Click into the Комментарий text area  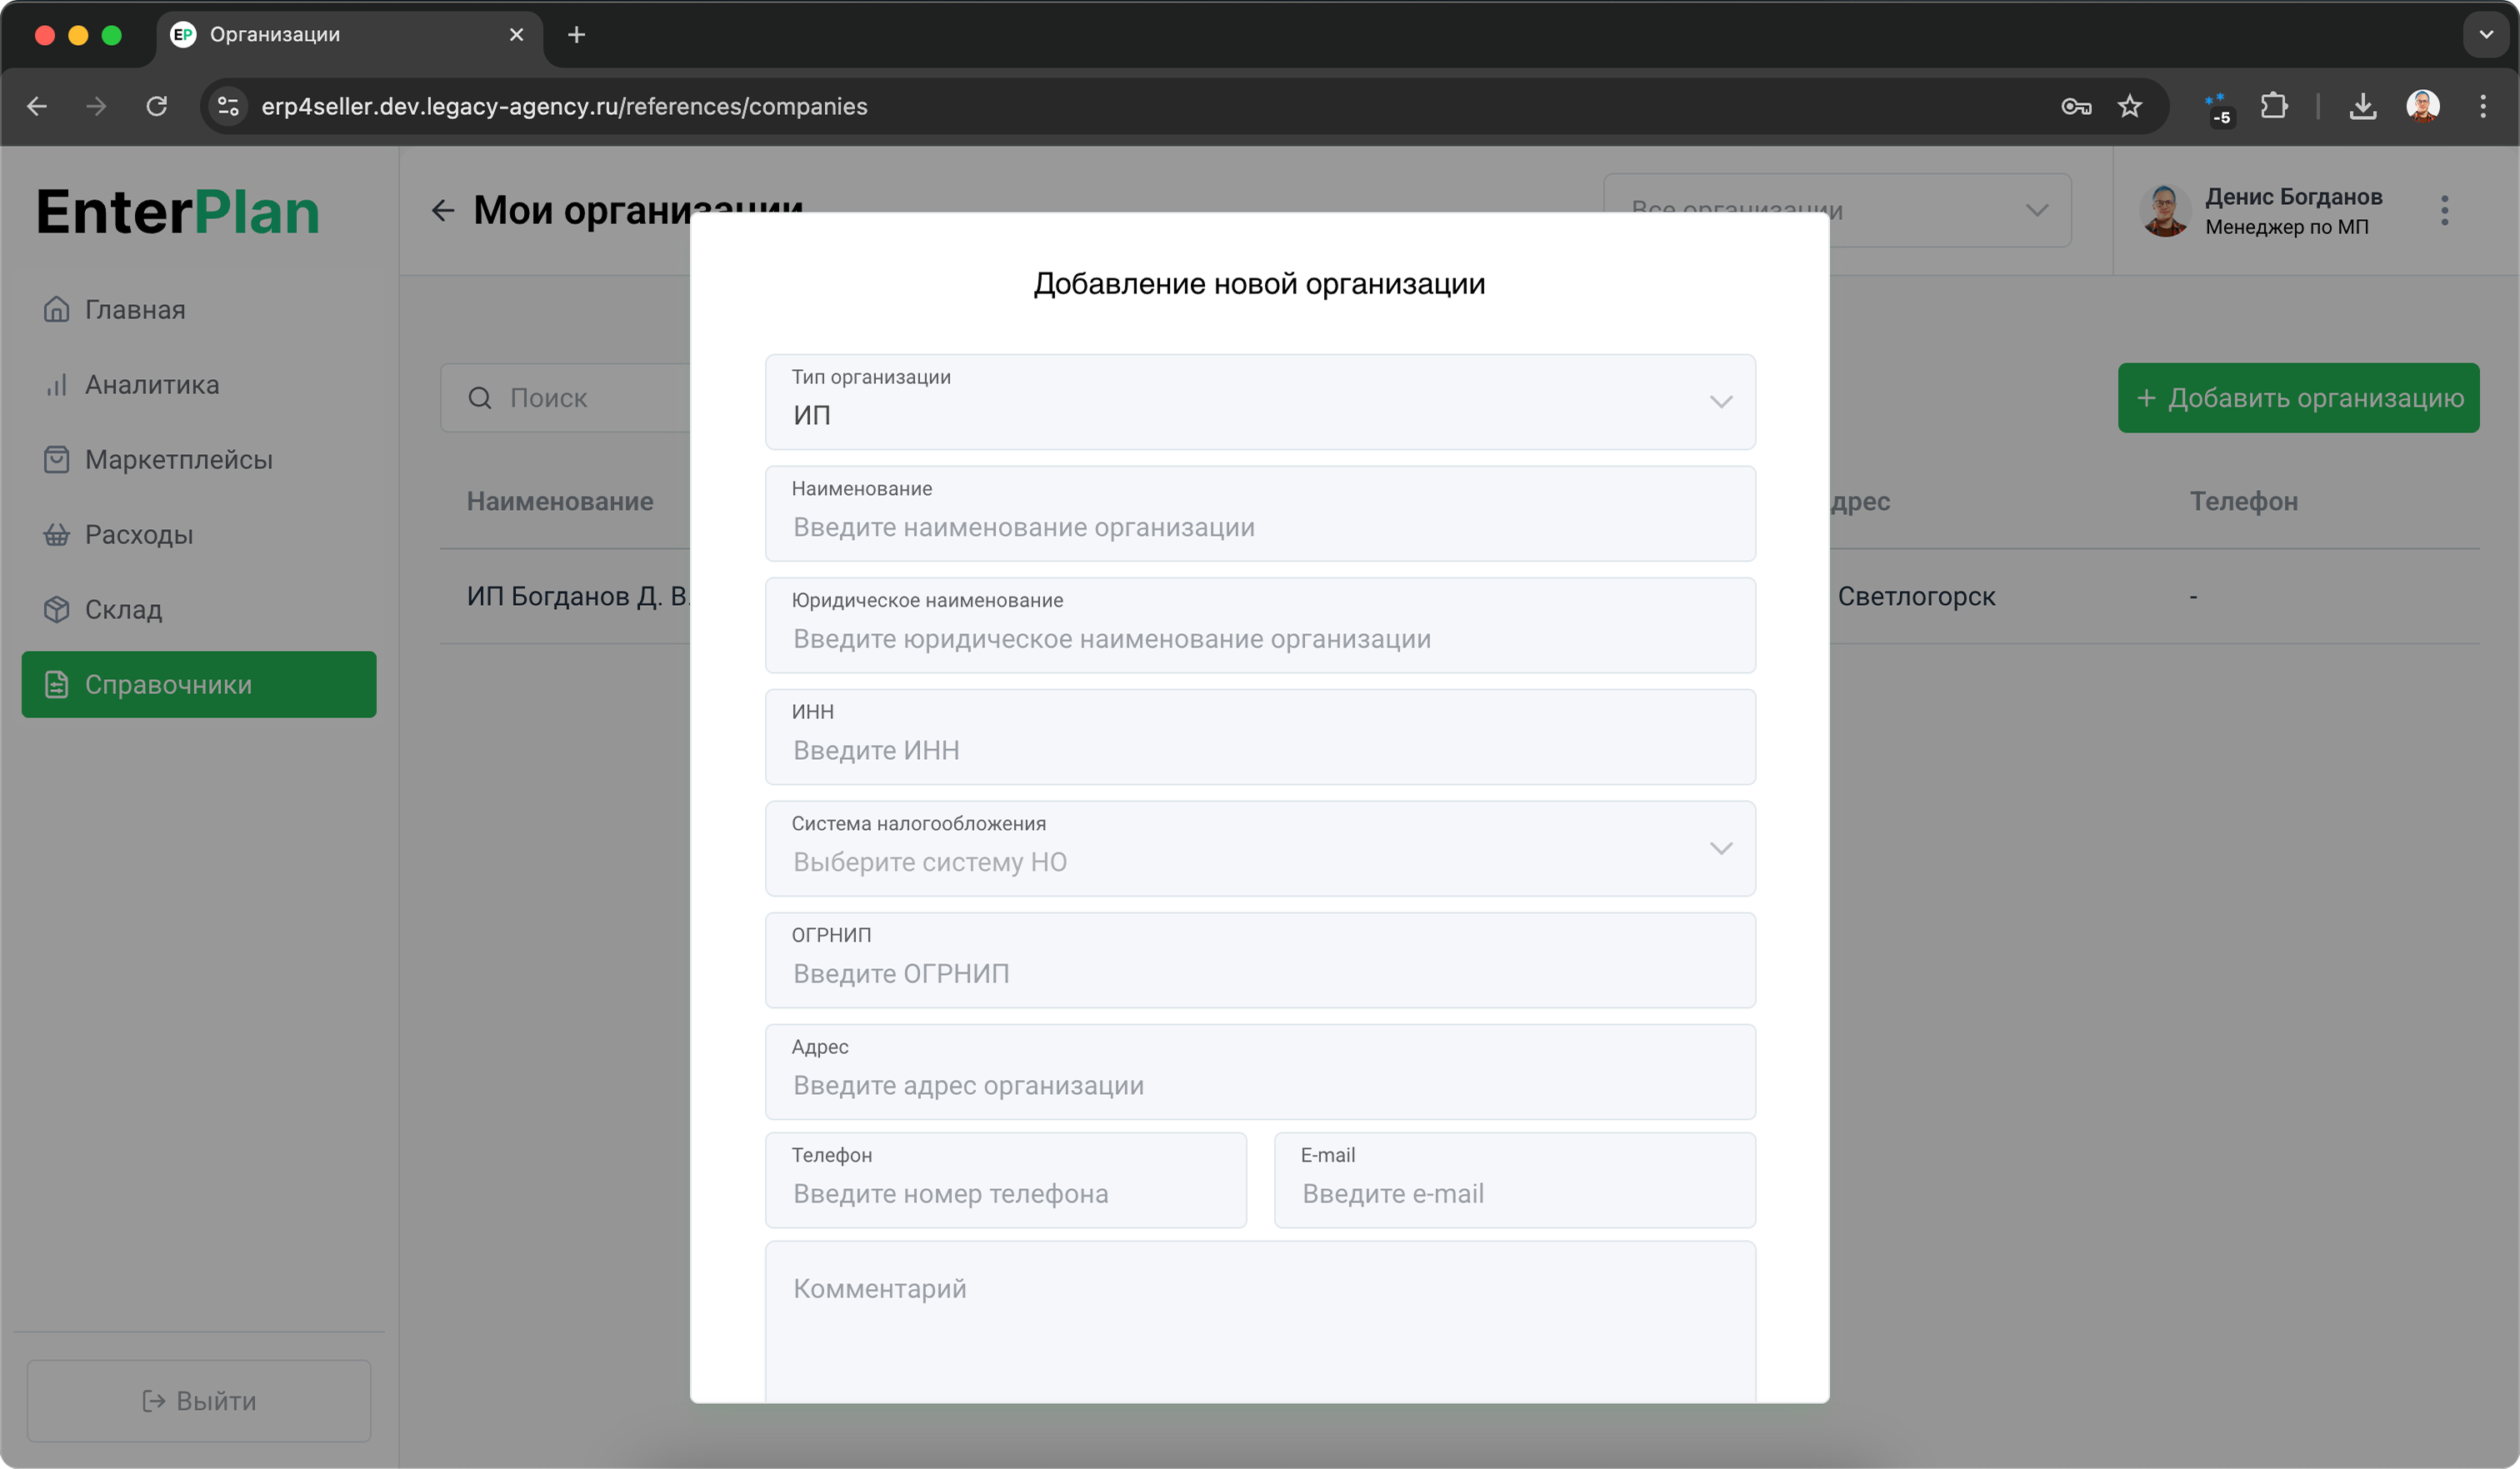tap(1259, 1320)
